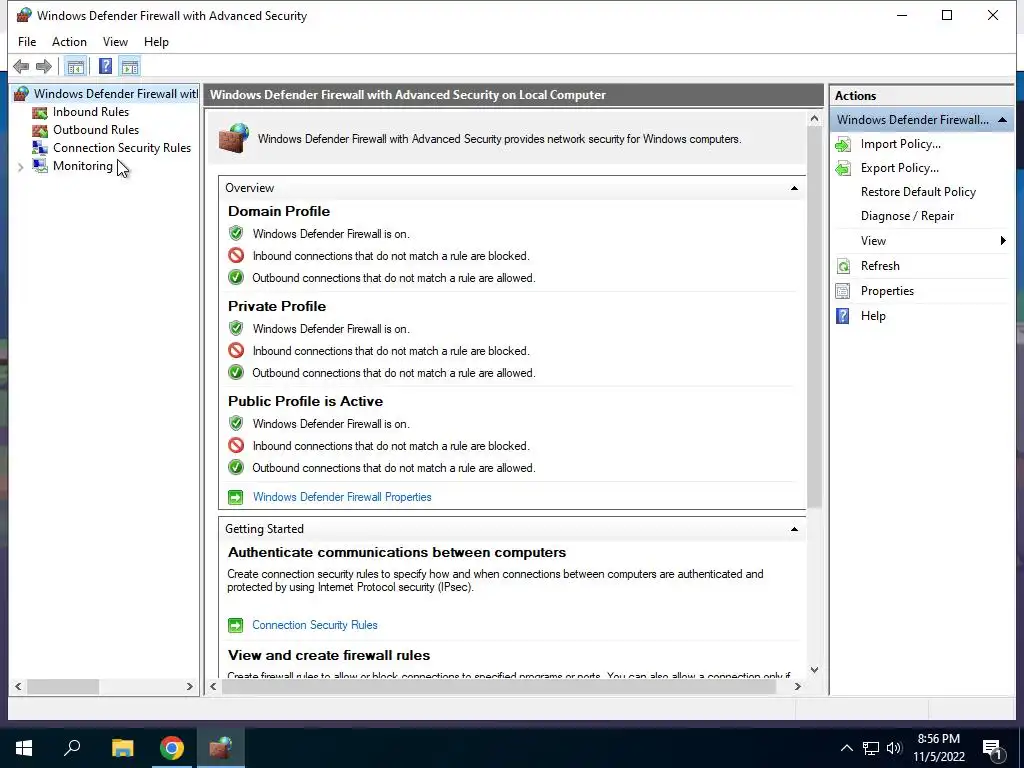Click the firewall app taskbar icon
This screenshot has height=768, width=1024.
pos(221,748)
